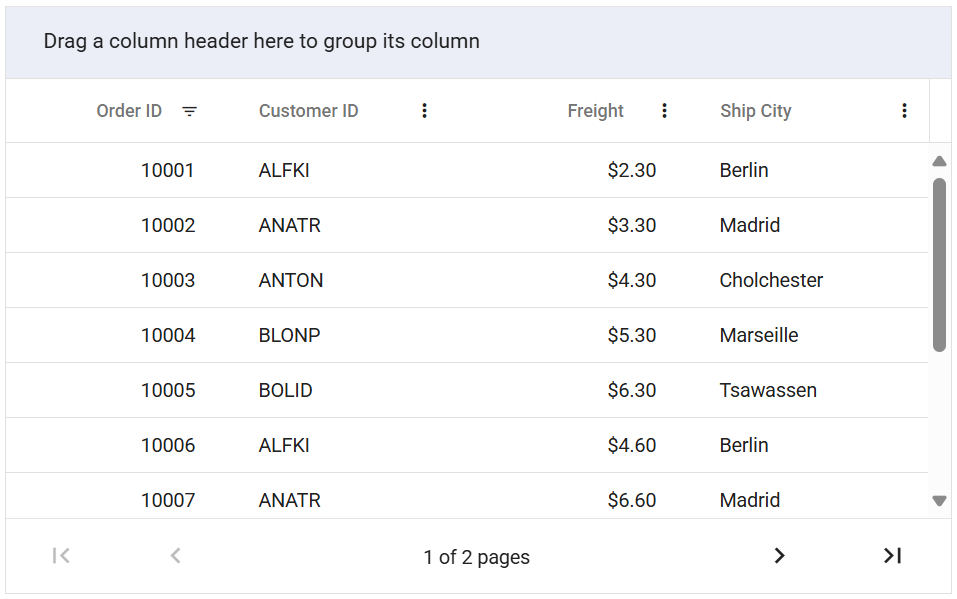Click the $4.60 freight cell

pos(632,445)
